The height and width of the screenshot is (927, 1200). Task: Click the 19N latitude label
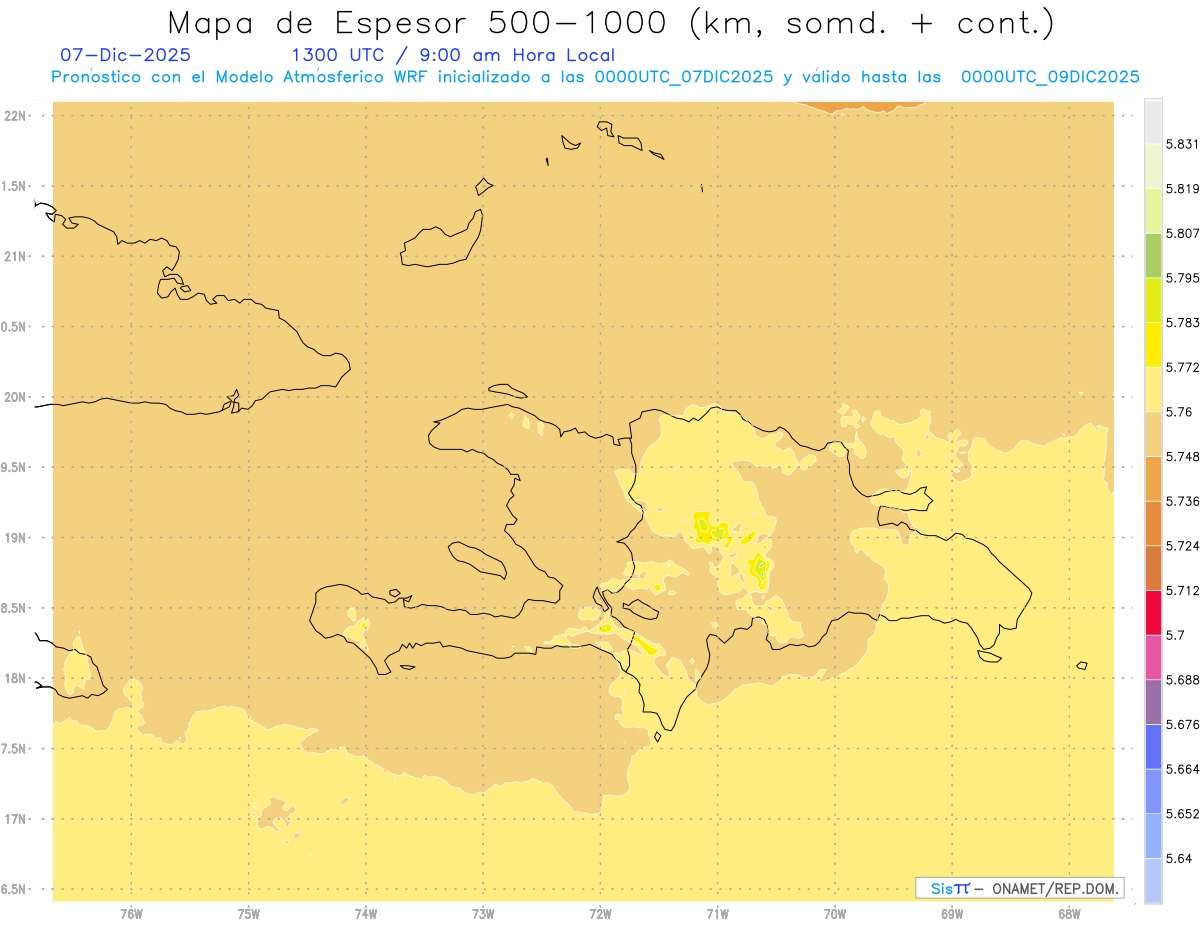(15, 538)
